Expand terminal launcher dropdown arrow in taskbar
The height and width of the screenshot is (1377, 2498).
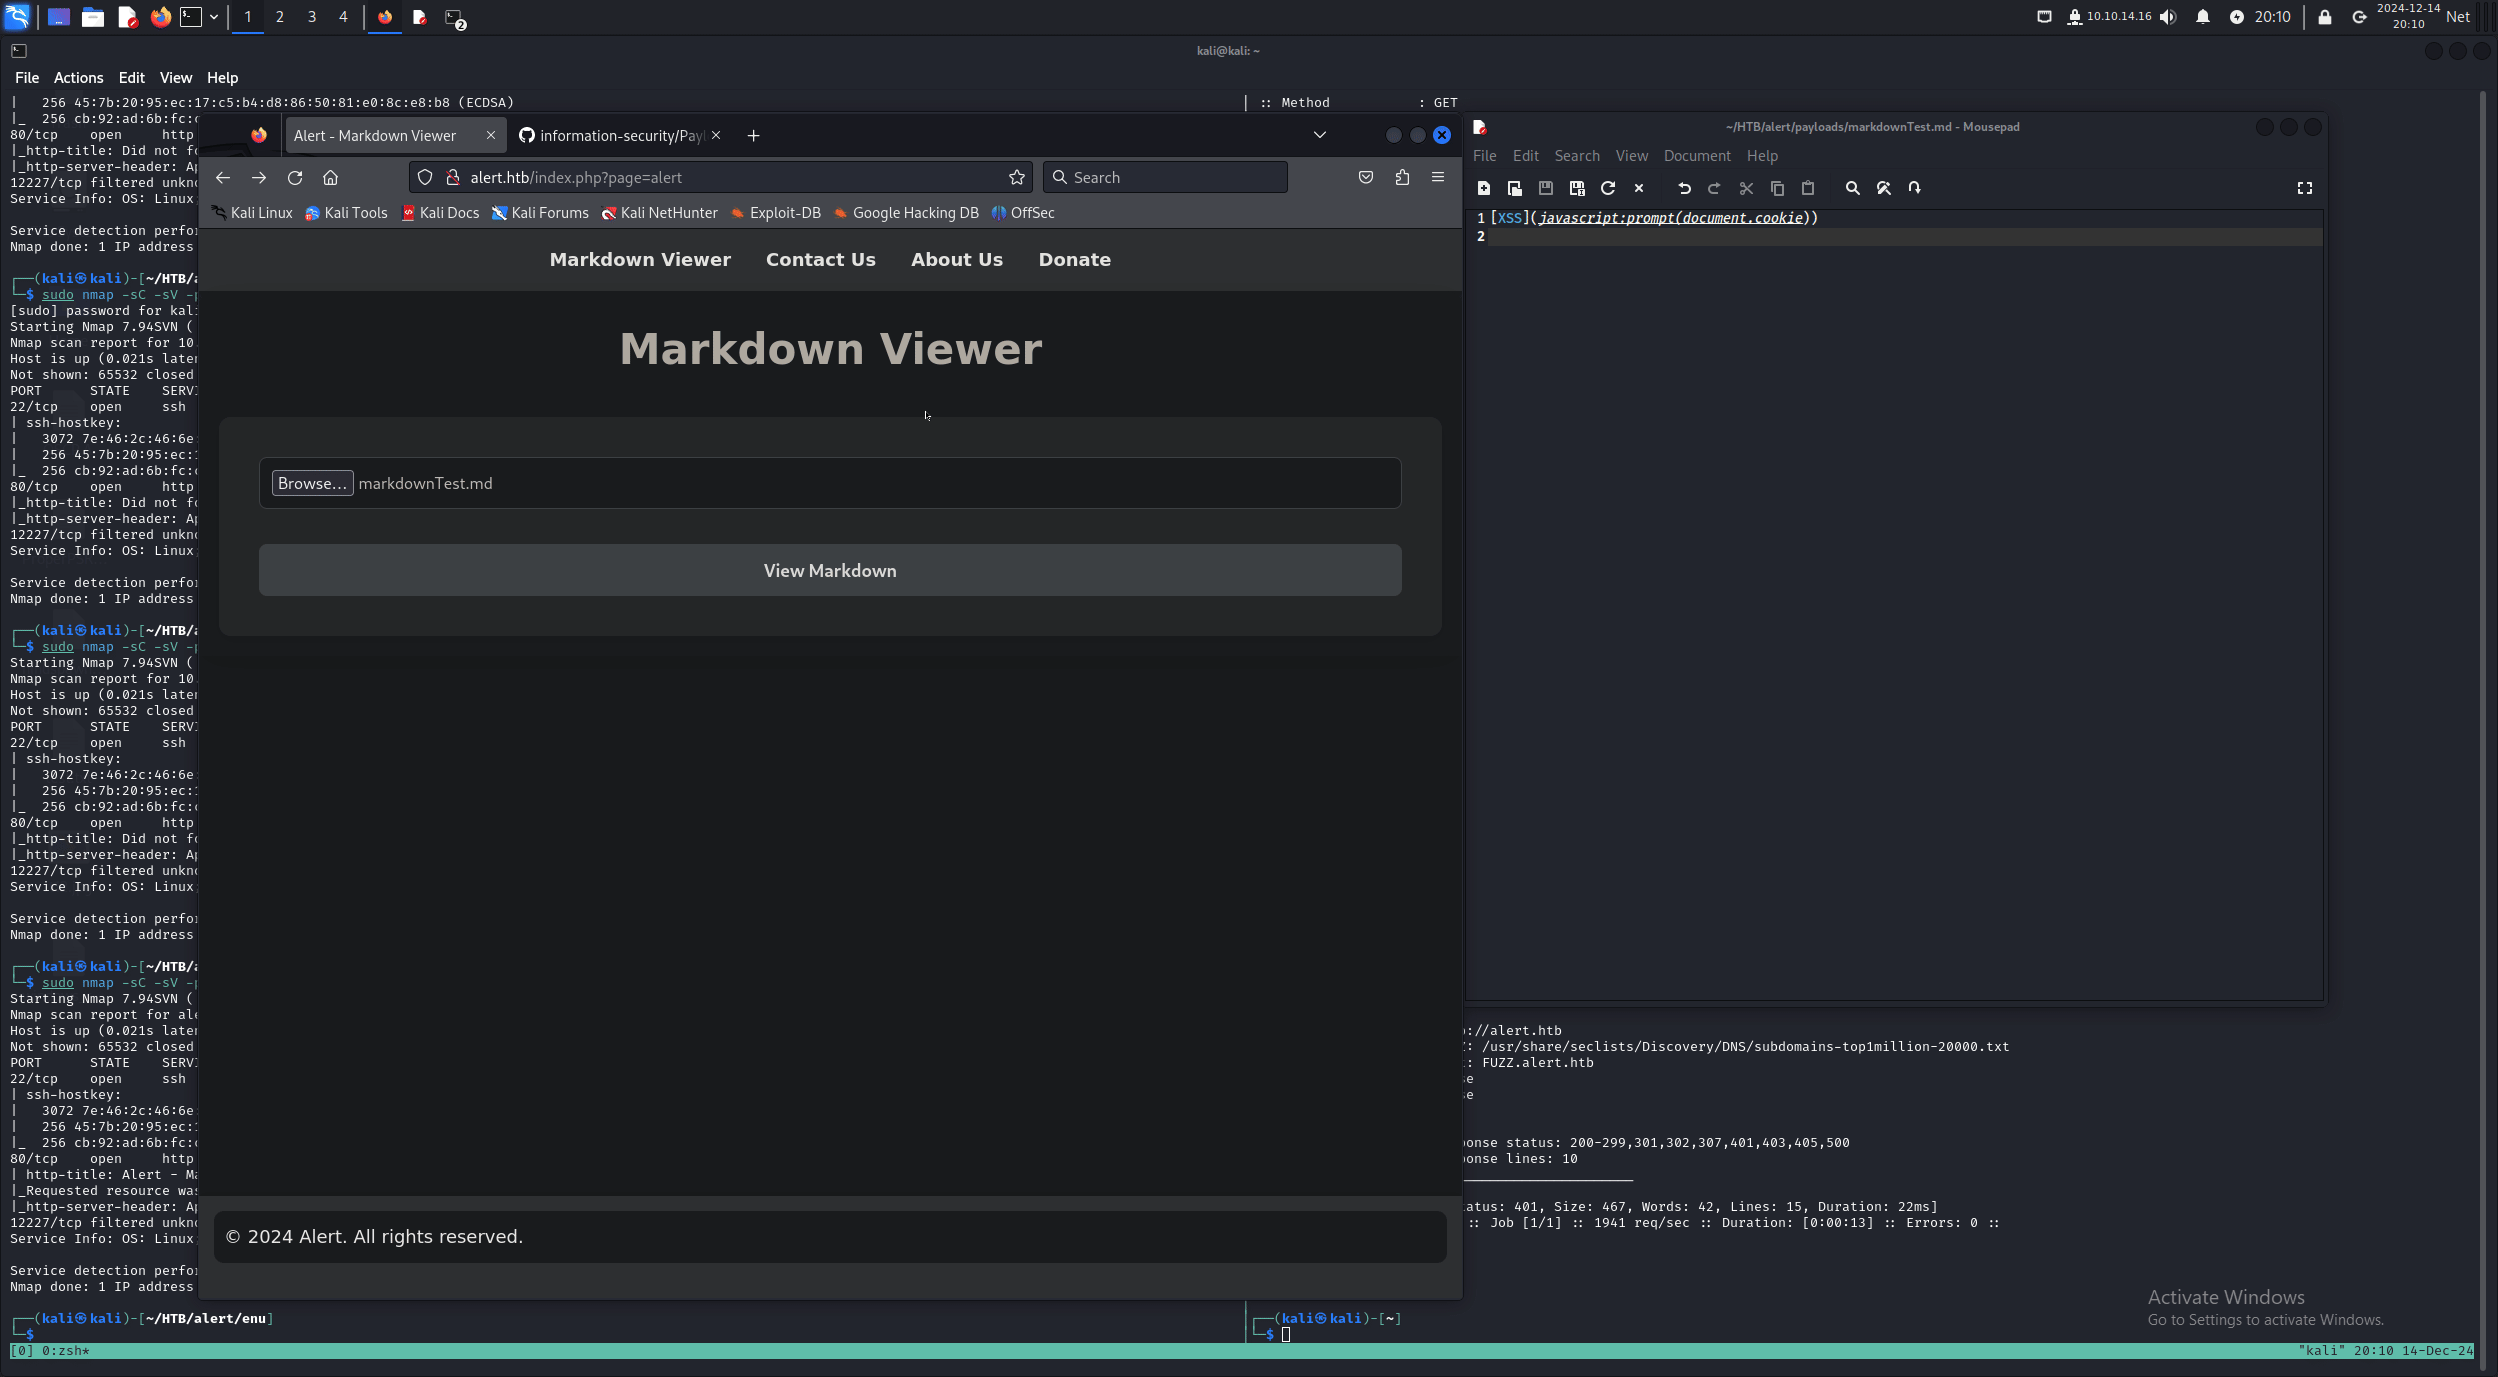[x=214, y=17]
